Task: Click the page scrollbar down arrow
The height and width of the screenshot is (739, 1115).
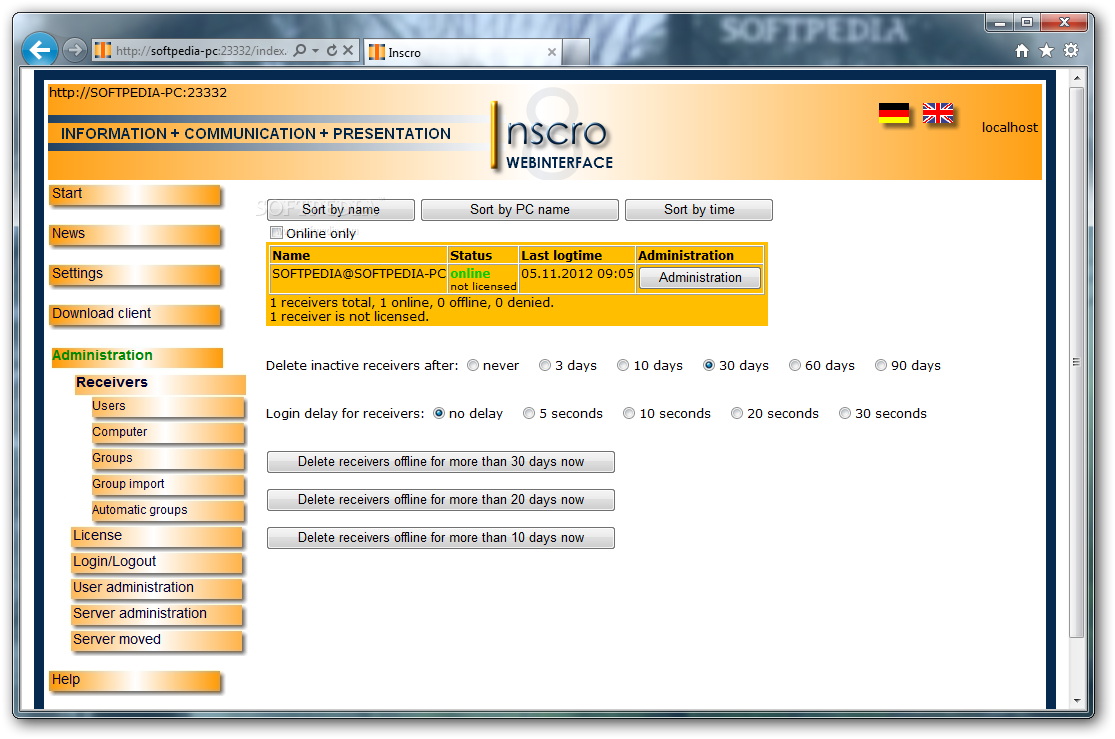Action: [x=1077, y=701]
